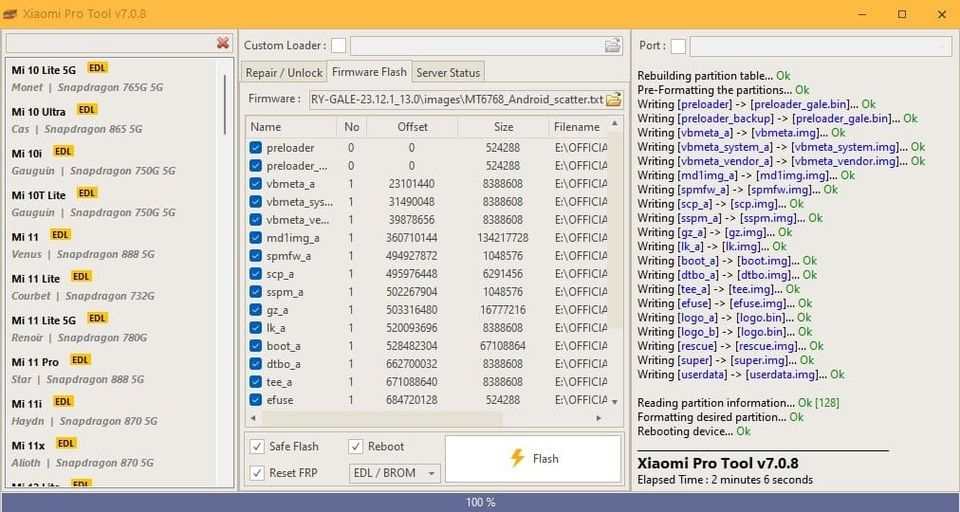Uncheck the tee_a partition
The image size is (960, 512).
pyautogui.click(x=256, y=382)
